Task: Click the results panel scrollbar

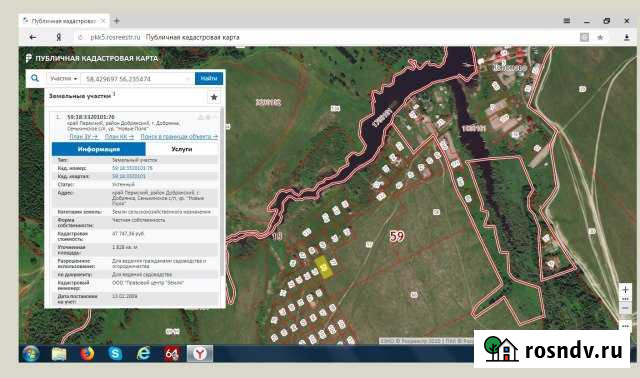Action: tap(222, 192)
